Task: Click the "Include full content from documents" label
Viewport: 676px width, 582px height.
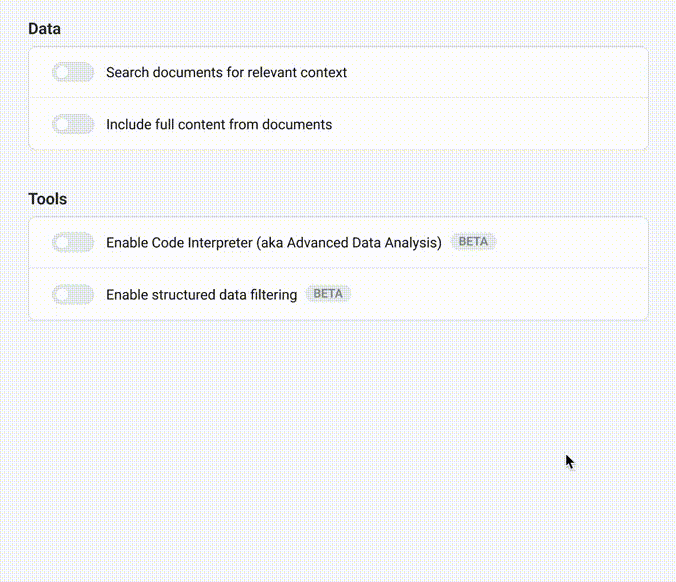Action: point(219,124)
